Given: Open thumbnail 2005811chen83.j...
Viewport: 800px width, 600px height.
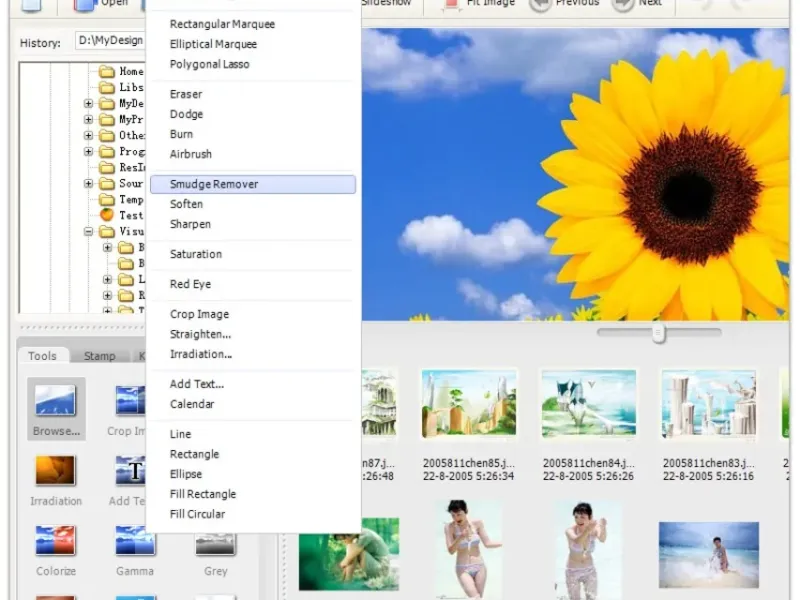Looking at the screenshot, I should (709, 404).
